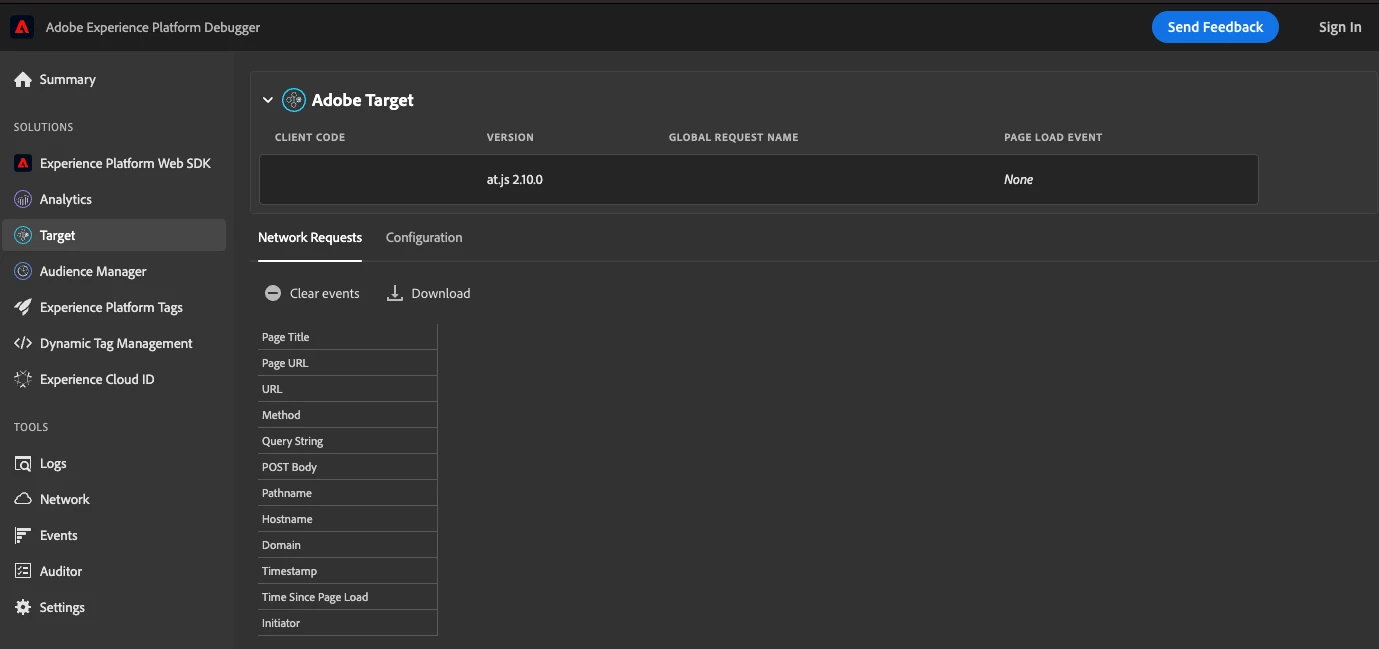Open Experience Platform Web SDK section
Screen dimensions: 1379x649
(114, 164)
